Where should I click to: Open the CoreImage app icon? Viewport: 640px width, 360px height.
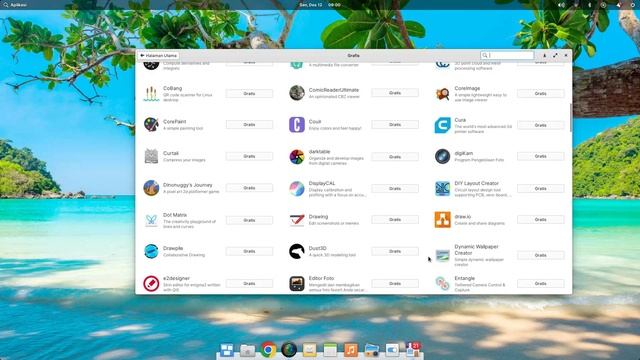(x=442, y=93)
